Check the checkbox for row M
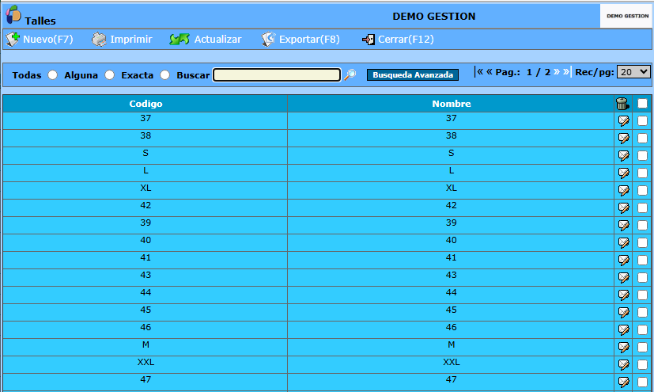654x392 pixels. (x=642, y=347)
